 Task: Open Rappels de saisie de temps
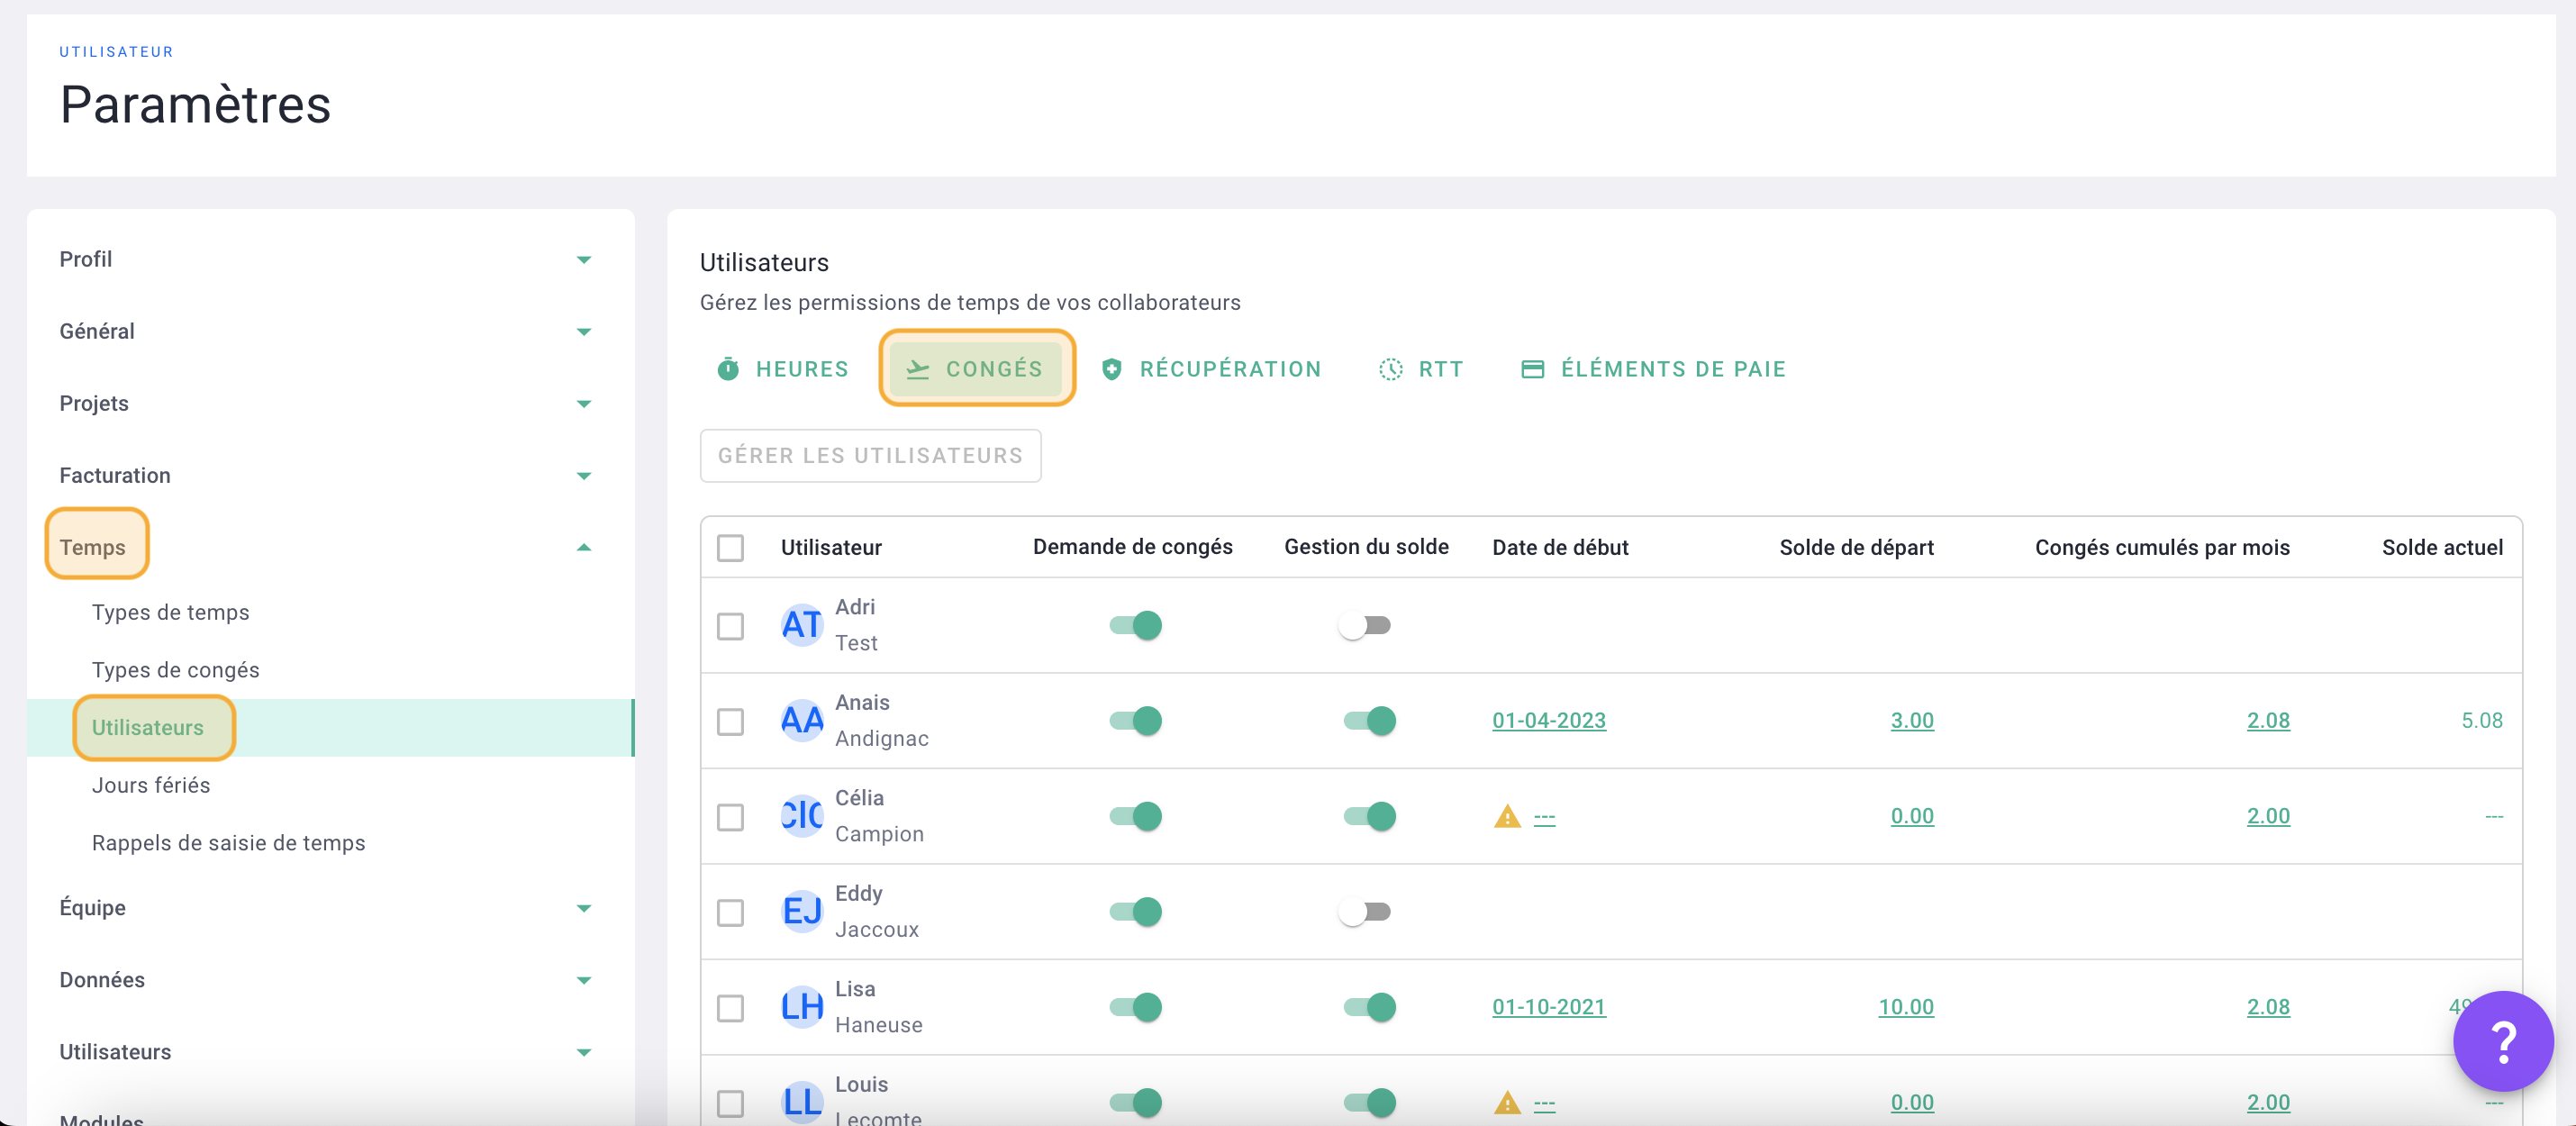coord(229,843)
